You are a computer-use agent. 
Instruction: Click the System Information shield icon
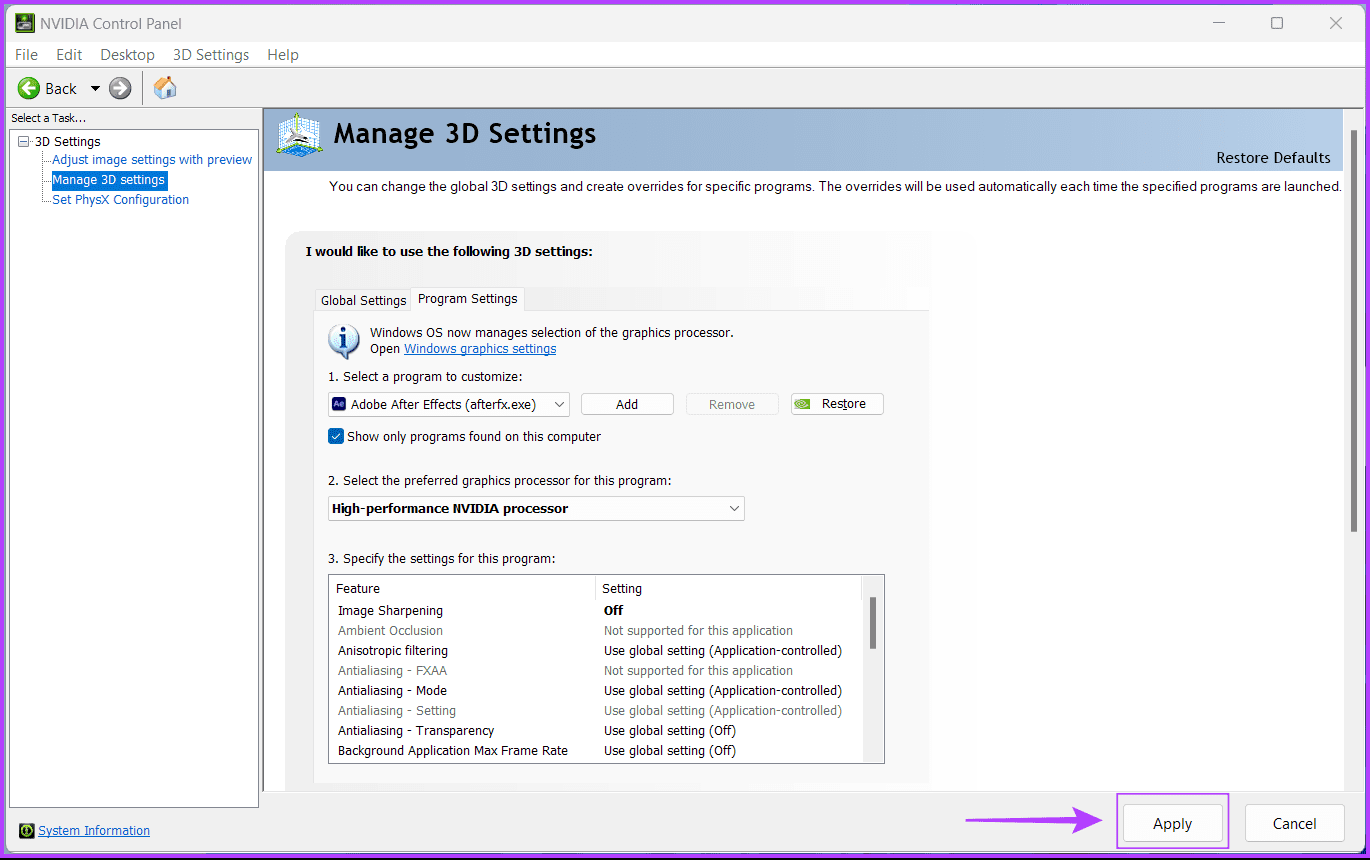point(27,831)
